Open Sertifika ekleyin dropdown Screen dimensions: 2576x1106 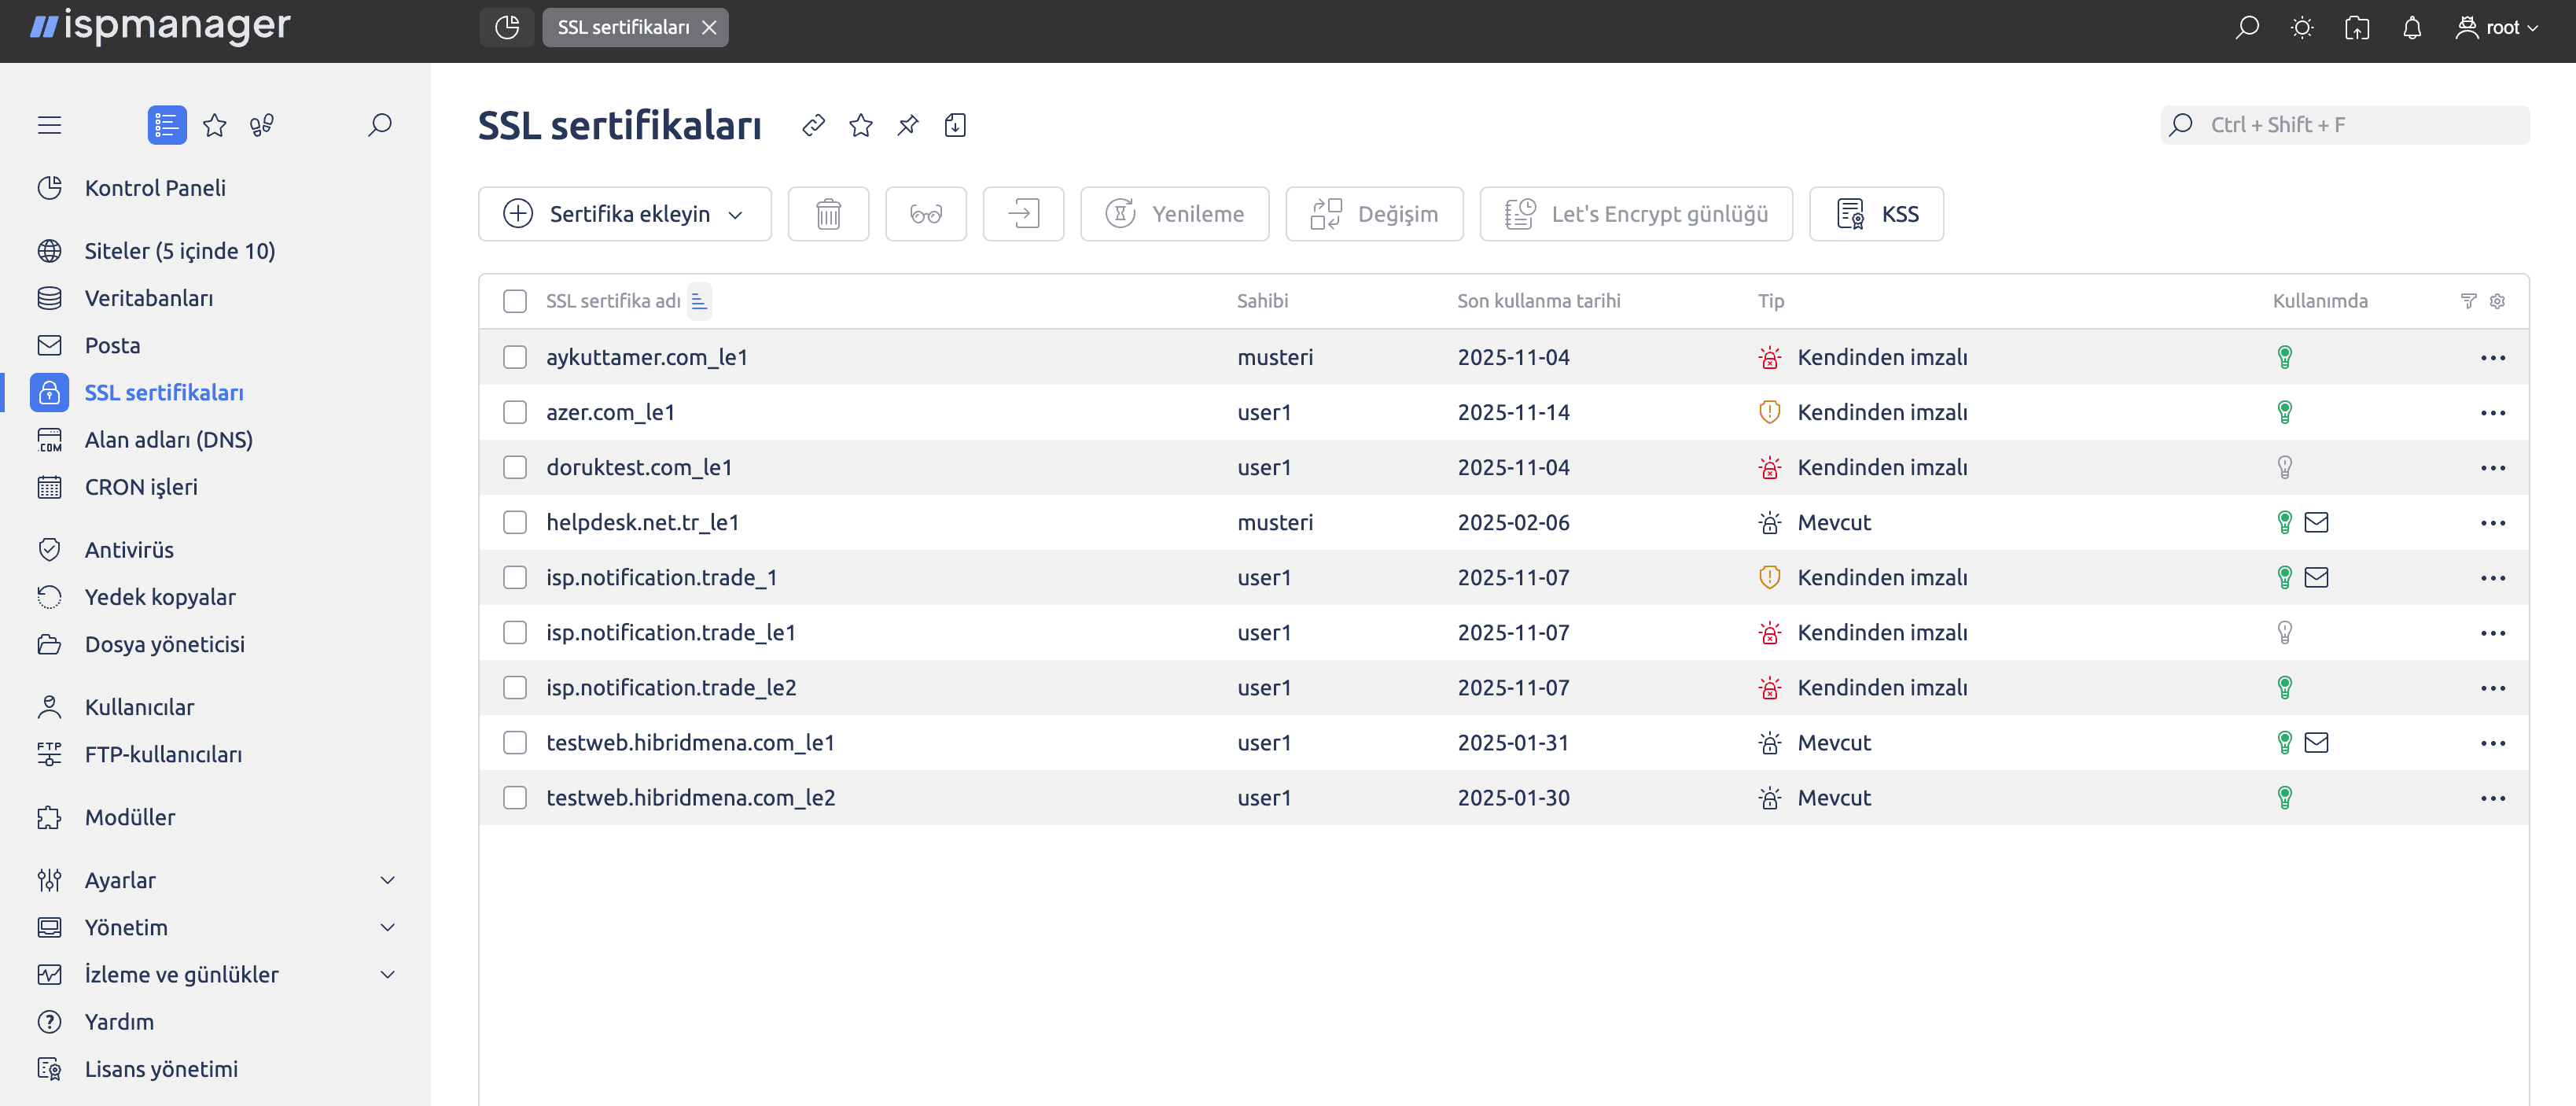[625, 214]
